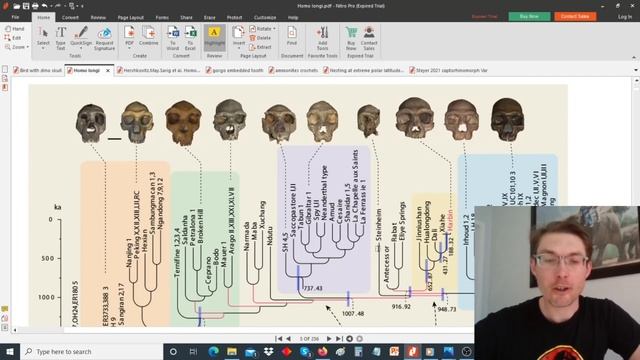Viewport: 640px width, 360px height.
Task: Click the previous view round button
Action: (349, 339)
